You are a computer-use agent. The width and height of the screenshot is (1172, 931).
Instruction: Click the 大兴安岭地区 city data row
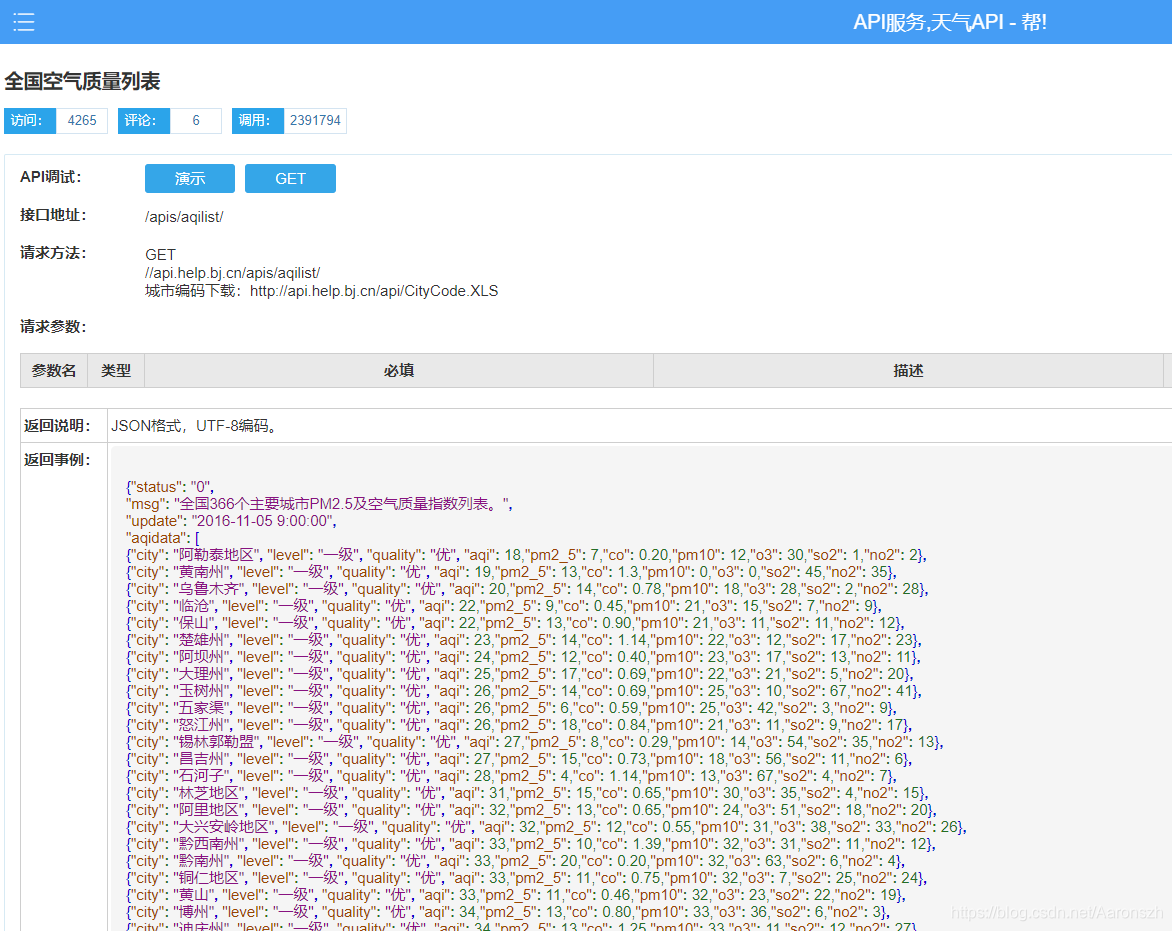[x=547, y=827]
